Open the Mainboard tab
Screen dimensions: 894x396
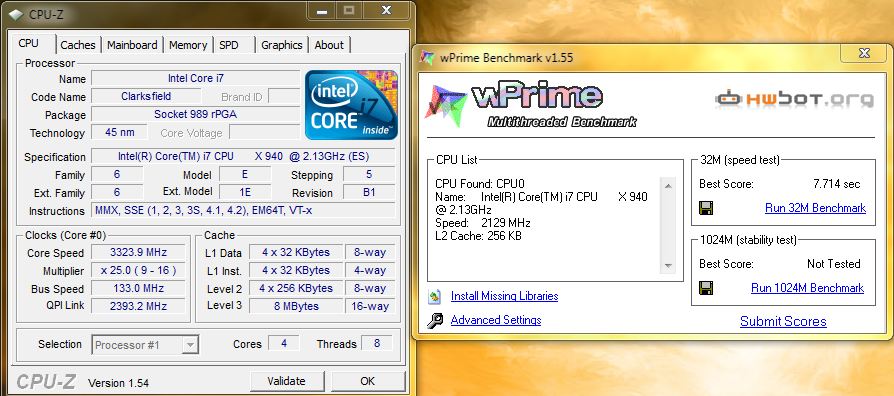[132, 45]
